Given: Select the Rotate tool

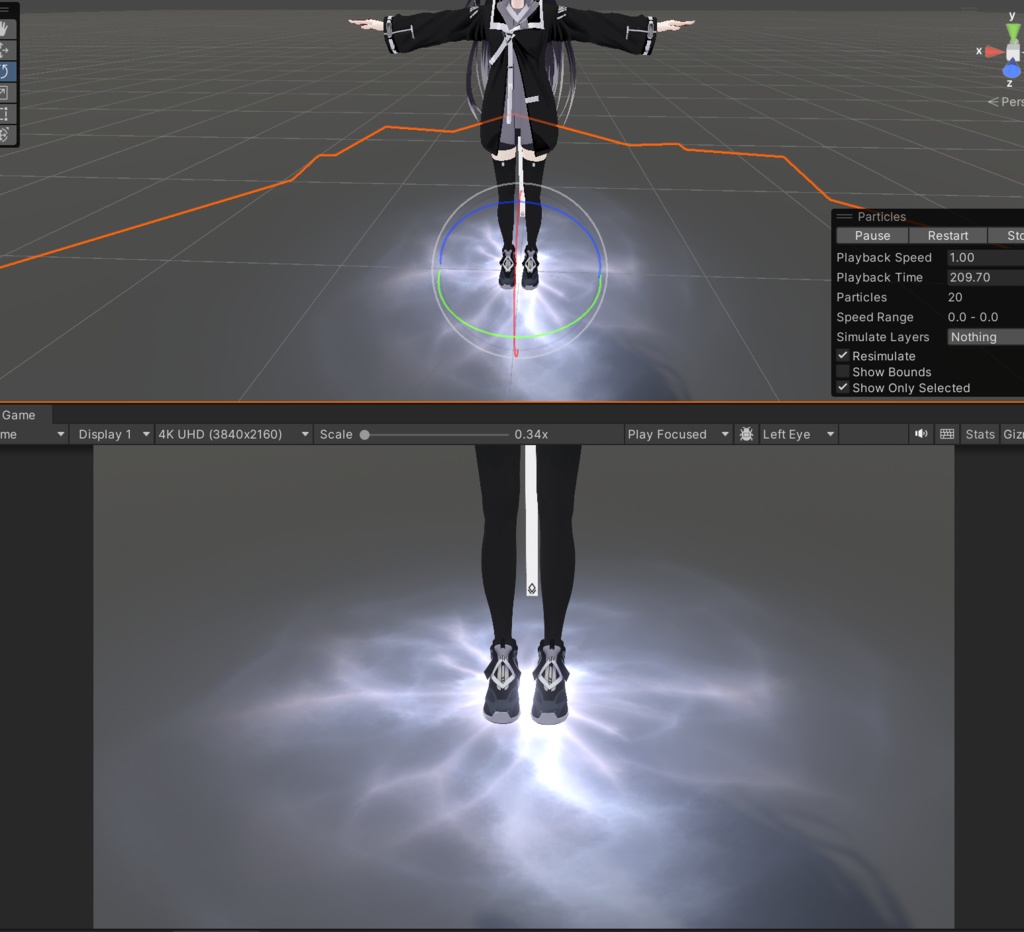Looking at the screenshot, I should (7, 70).
